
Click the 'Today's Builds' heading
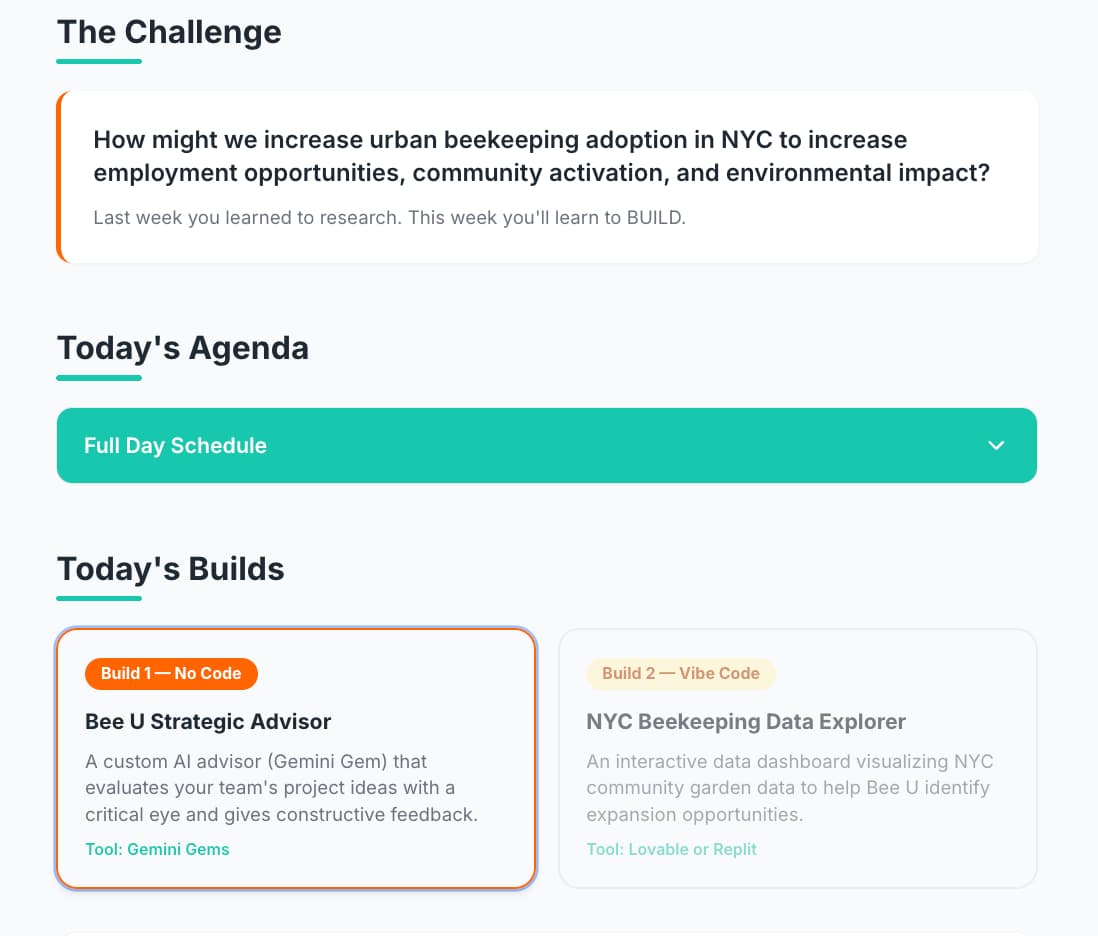coord(170,569)
